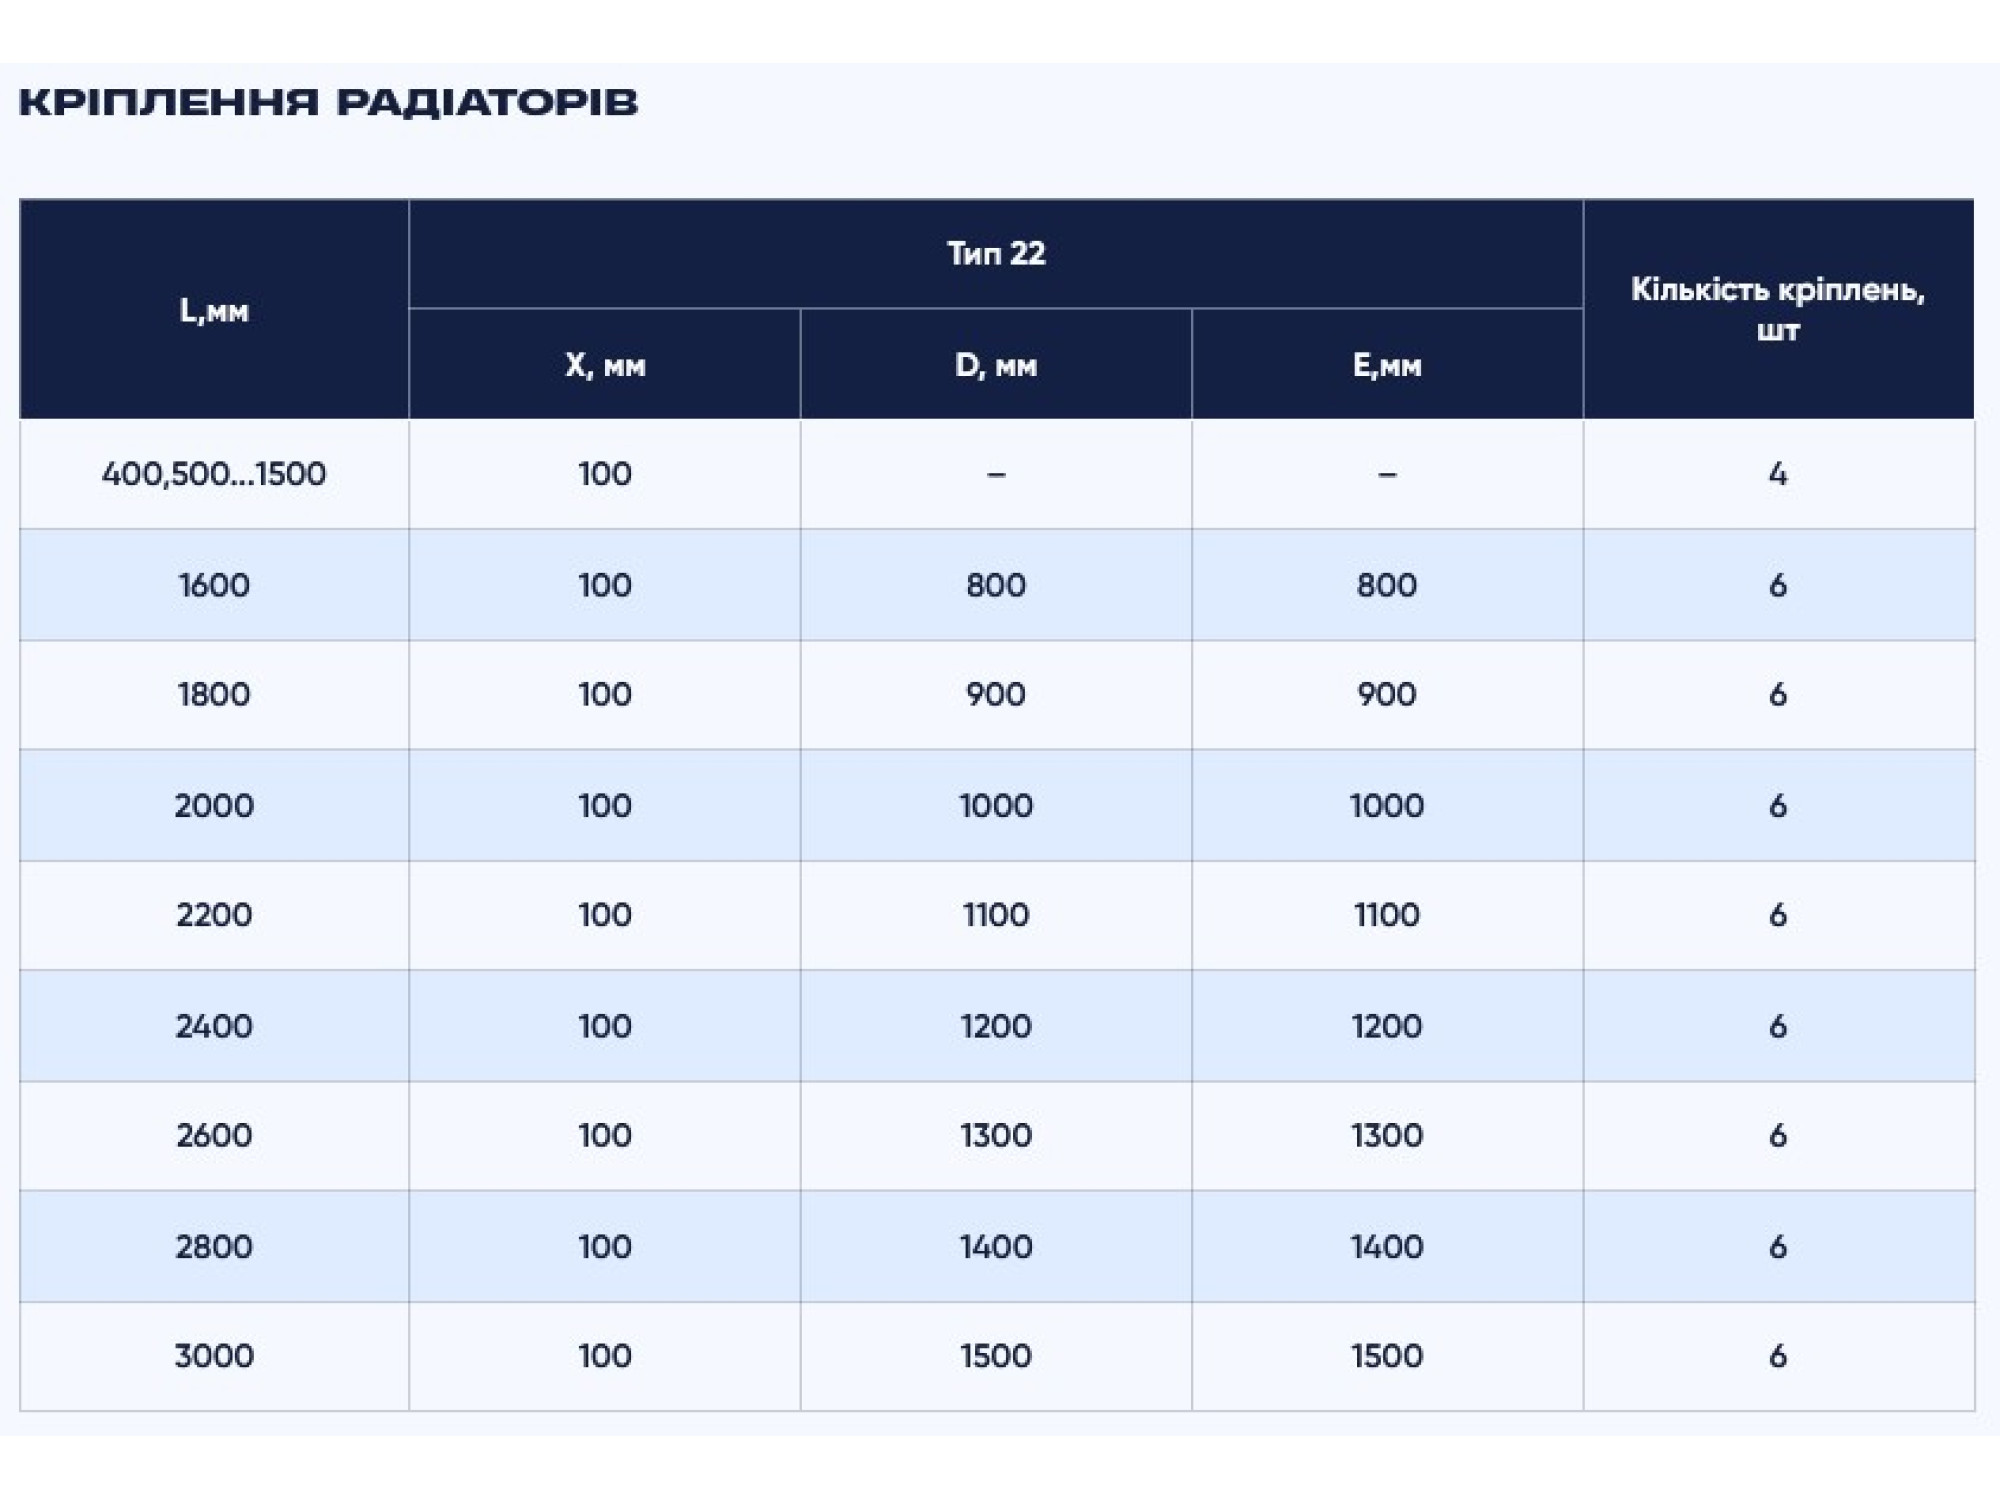Image resolution: width=2000 pixels, height=1500 pixels.
Task: Select the E,мм column header
Action: coord(1387,364)
